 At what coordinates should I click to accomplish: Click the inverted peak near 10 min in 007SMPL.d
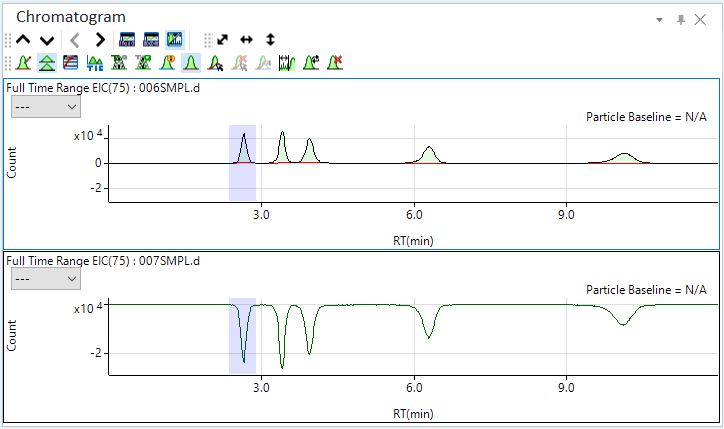pyautogui.click(x=623, y=315)
